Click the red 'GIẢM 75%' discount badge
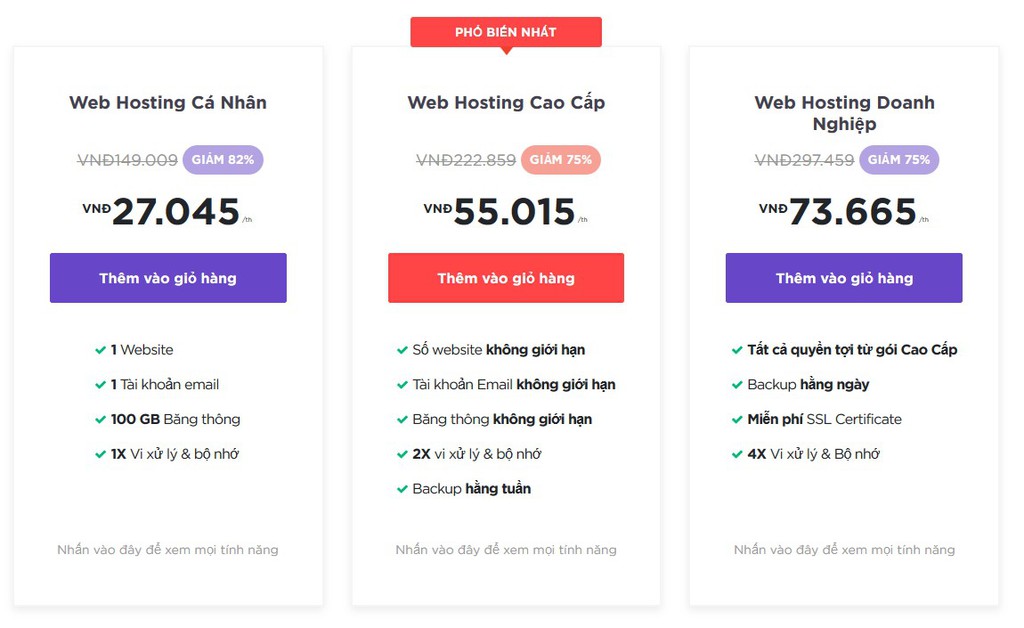 click(561, 160)
